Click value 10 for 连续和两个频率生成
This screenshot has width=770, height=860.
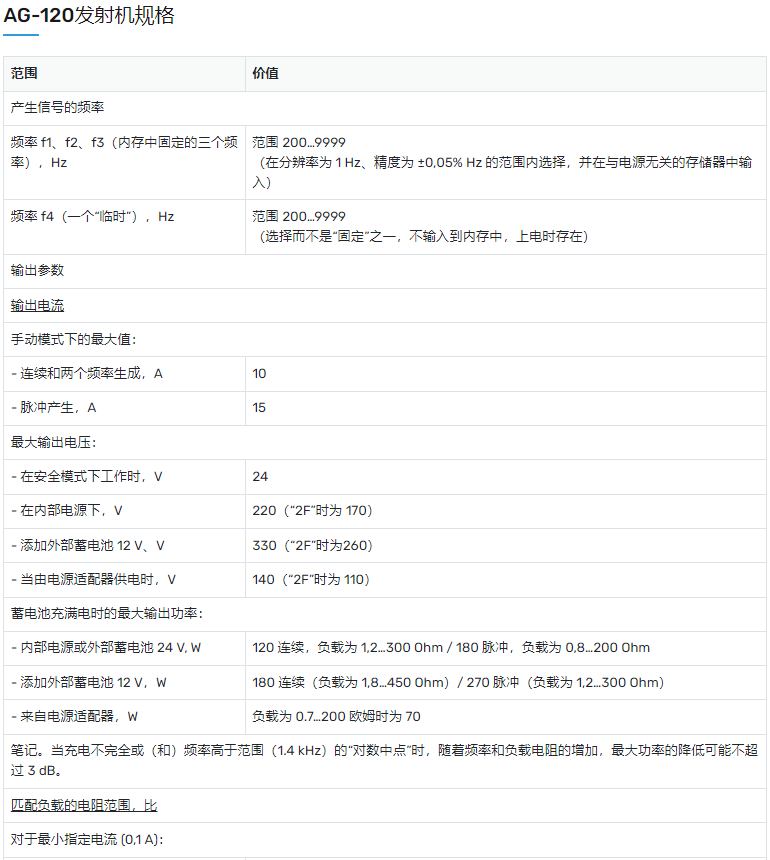coord(260,373)
